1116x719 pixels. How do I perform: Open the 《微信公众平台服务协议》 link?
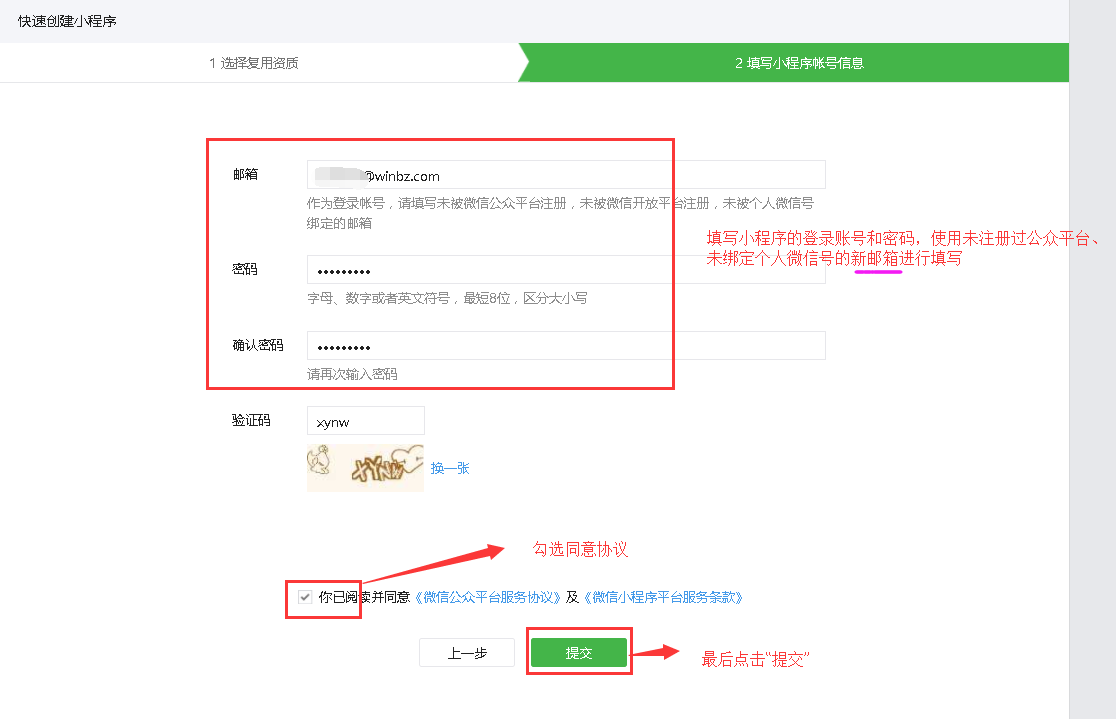click(487, 597)
